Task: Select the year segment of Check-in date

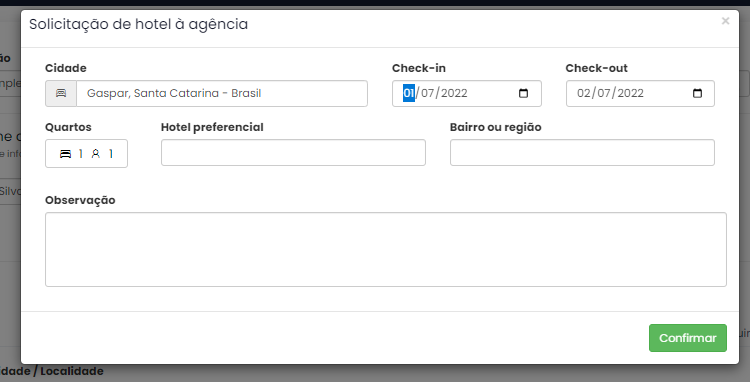Action: point(454,93)
